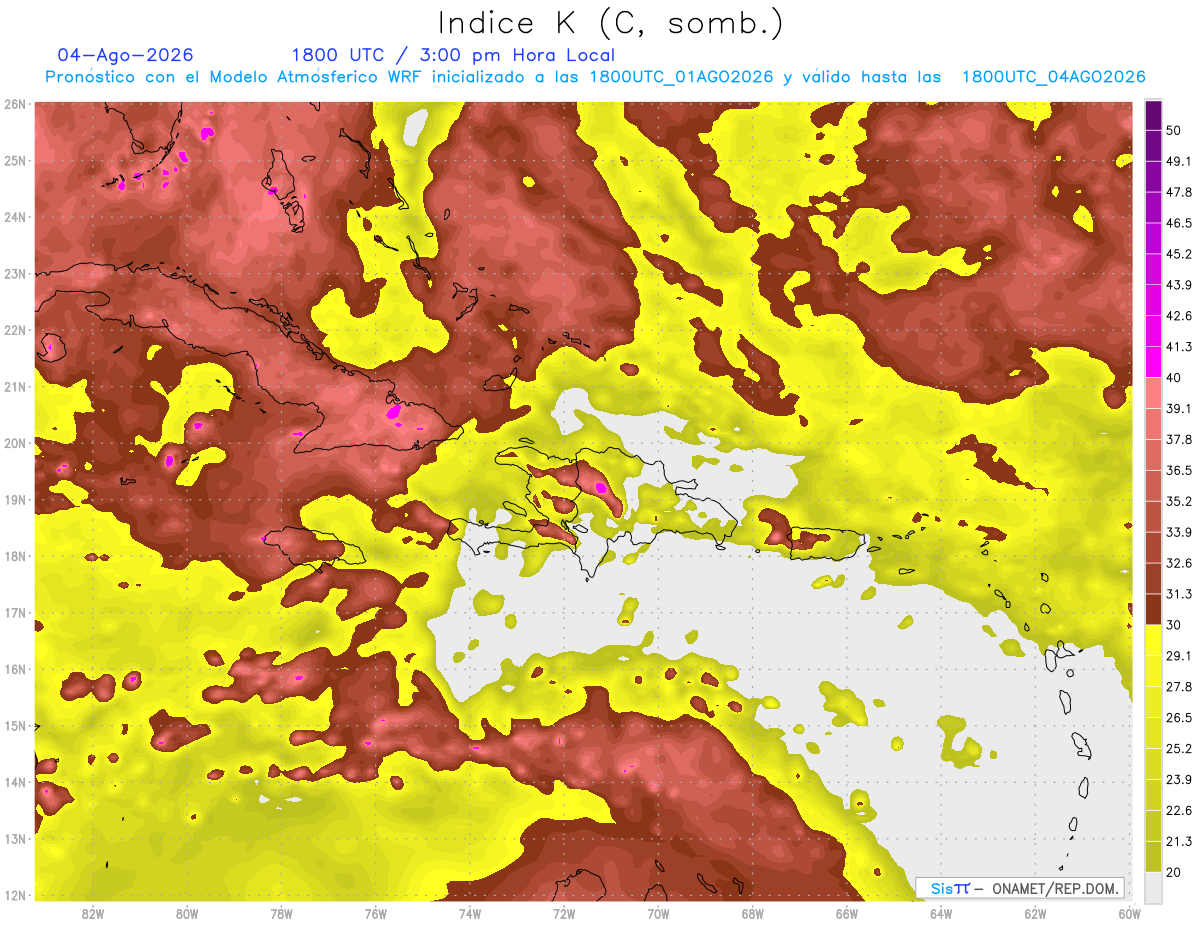Click the '80W' longitude label
Screen dimensions: 1200x927
[187, 914]
